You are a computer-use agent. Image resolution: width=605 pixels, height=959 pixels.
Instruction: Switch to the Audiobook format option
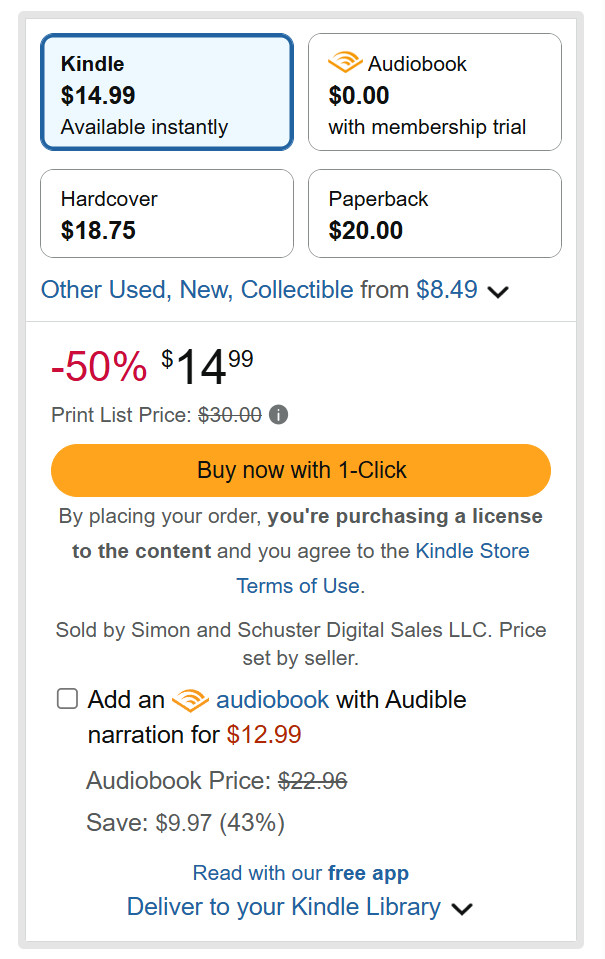(434, 92)
